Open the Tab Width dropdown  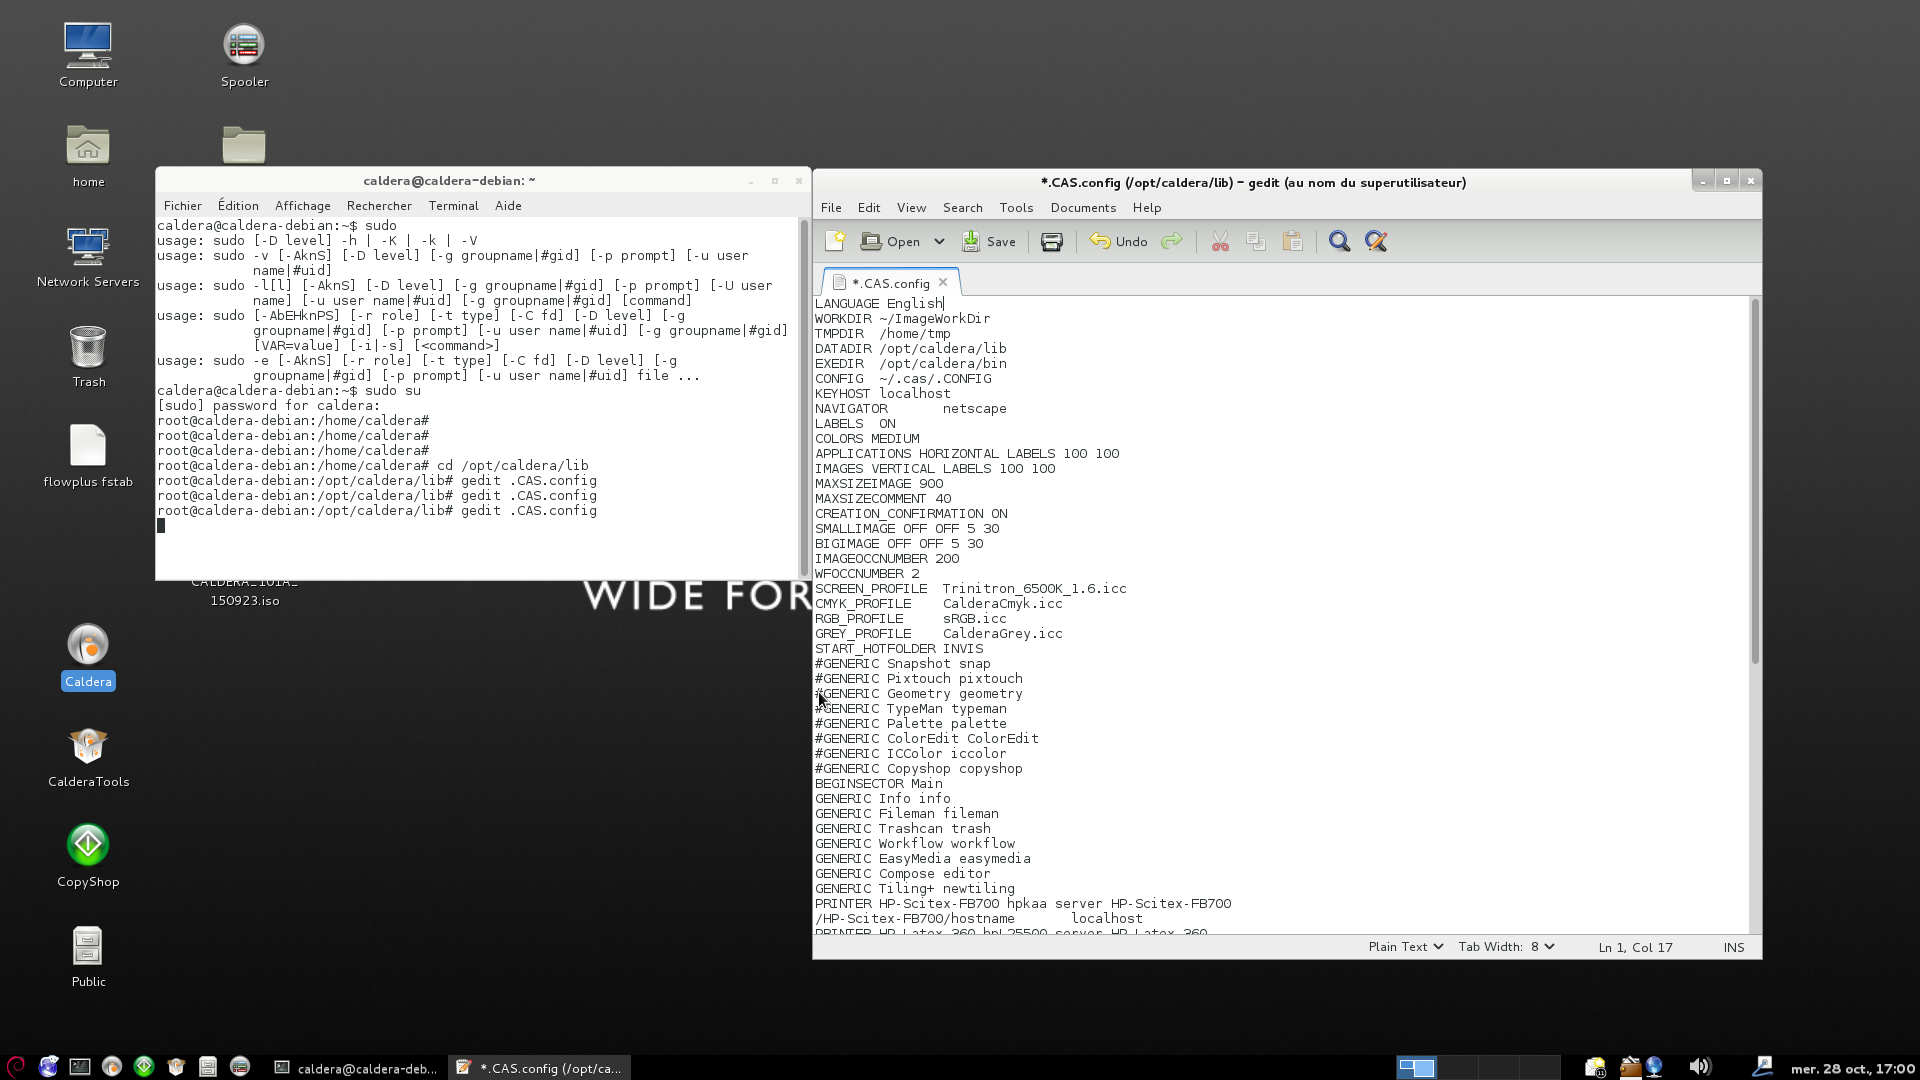click(1506, 947)
